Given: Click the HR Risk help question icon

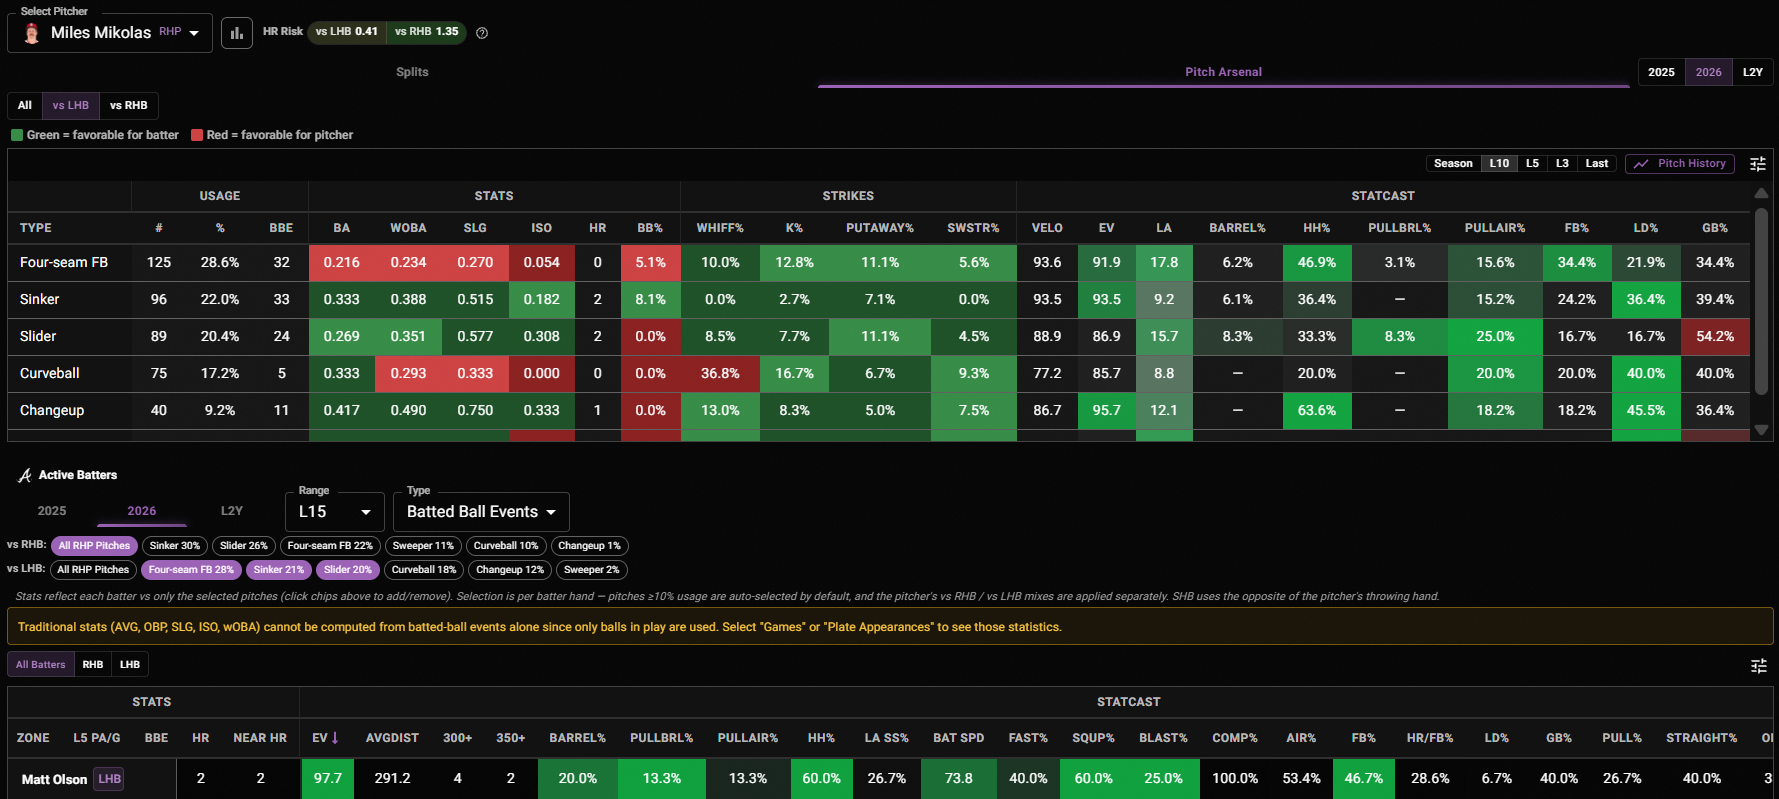Looking at the screenshot, I should pos(482,33).
